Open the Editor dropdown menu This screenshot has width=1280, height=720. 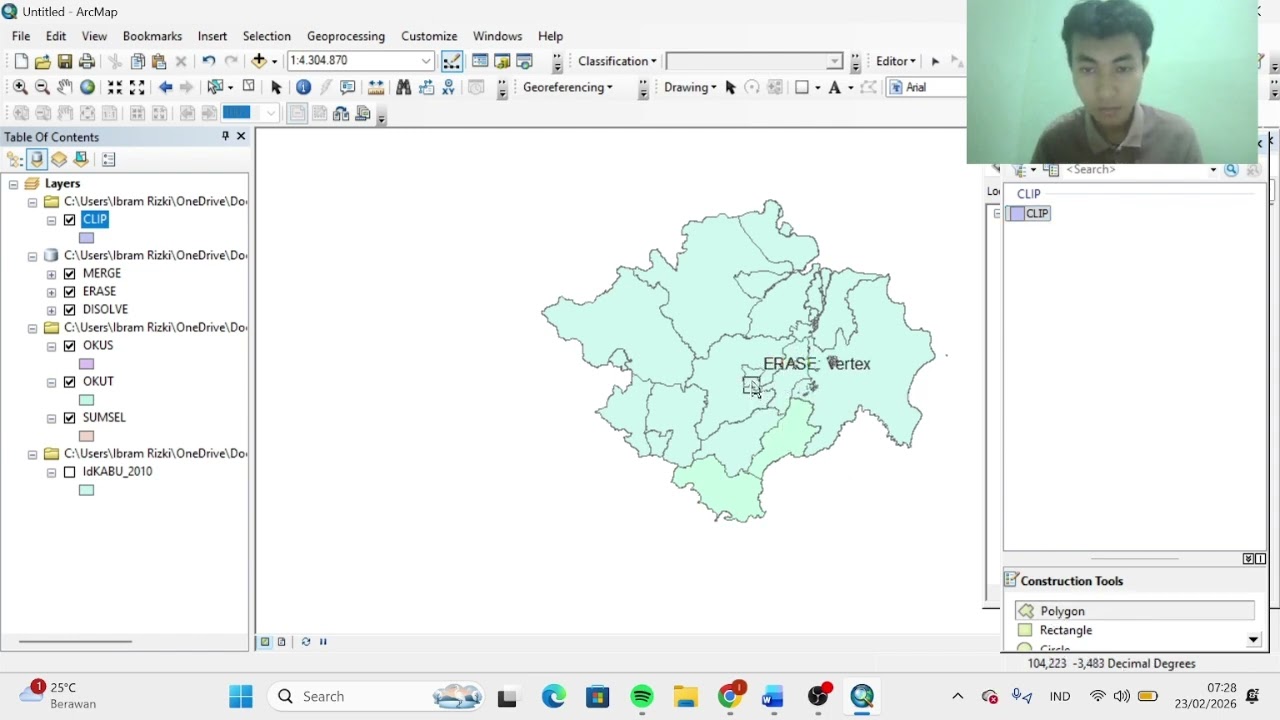click(x=895, y=61)
